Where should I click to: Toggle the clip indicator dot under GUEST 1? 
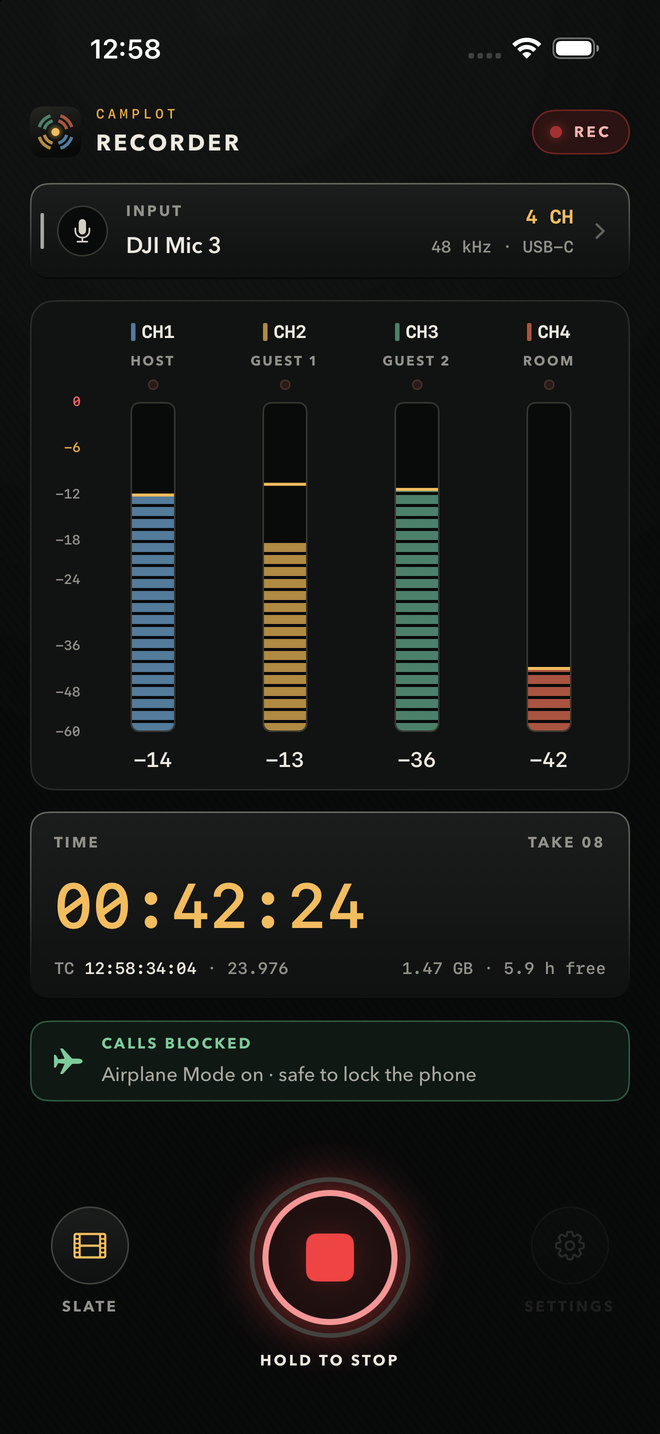pos(285,385)
